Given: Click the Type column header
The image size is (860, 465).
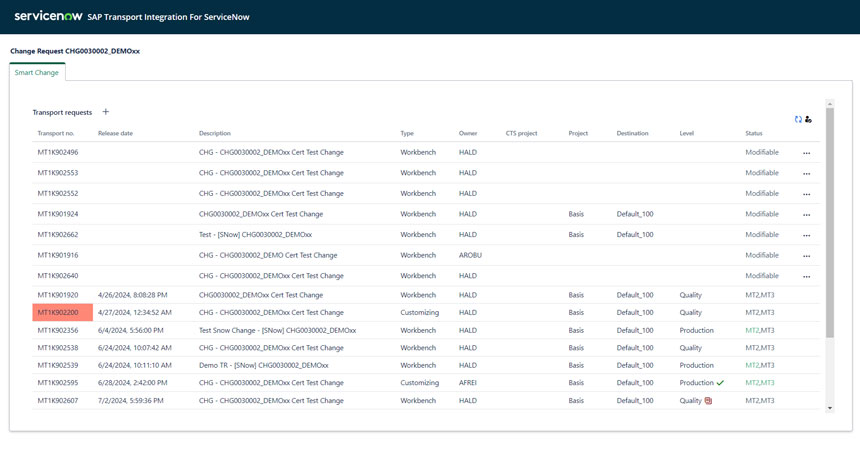Looking at the screenshot, I should pyautogui.click(x=407, y=133).
